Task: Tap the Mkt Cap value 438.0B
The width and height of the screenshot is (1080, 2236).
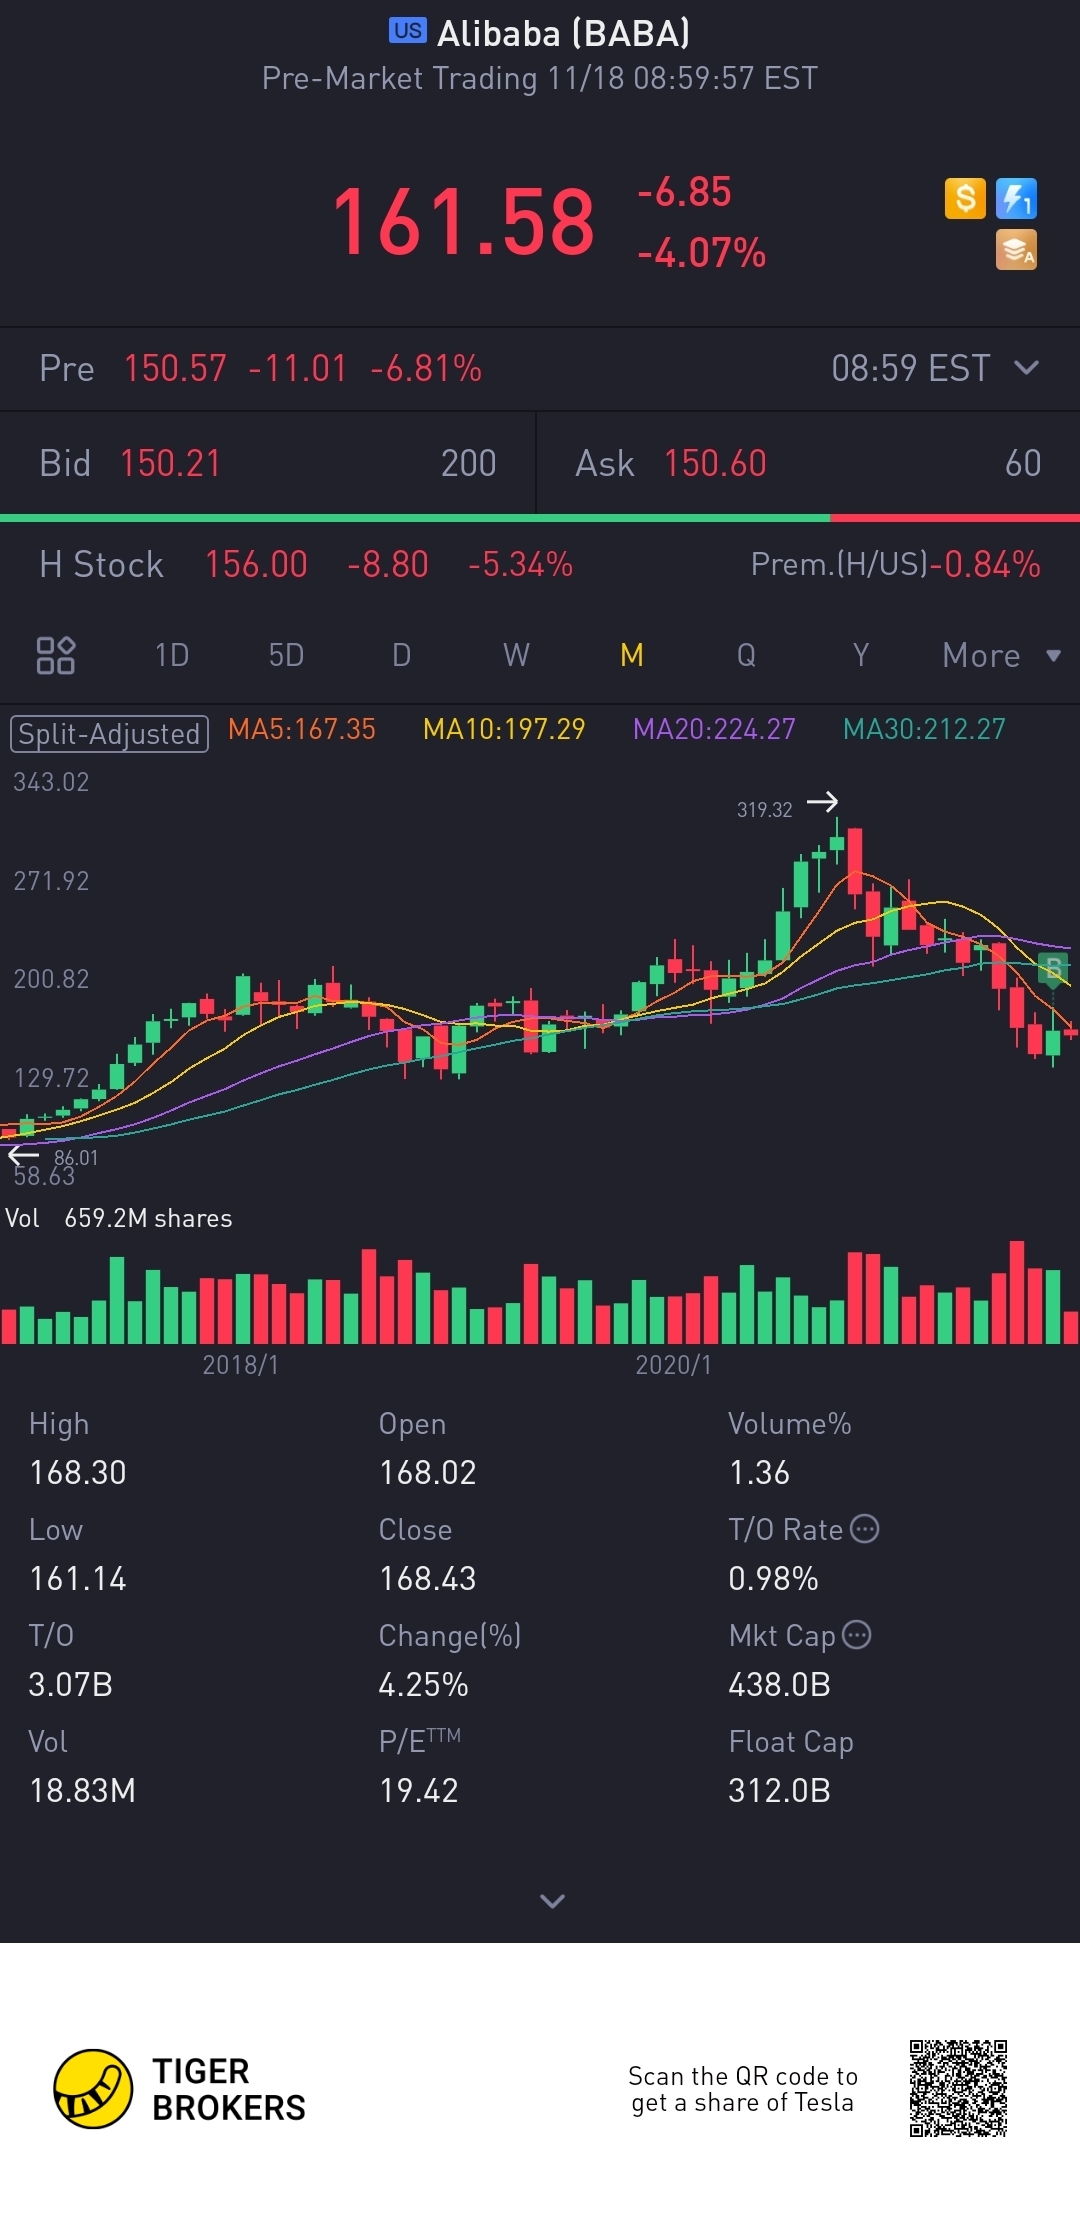Action: [x=780, y=1684]
